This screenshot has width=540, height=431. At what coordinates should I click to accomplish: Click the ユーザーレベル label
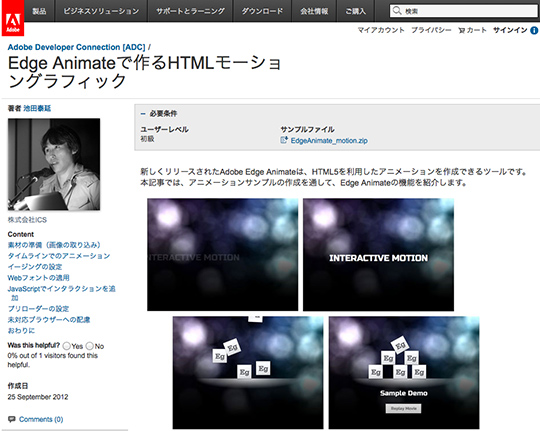[164, 130]
